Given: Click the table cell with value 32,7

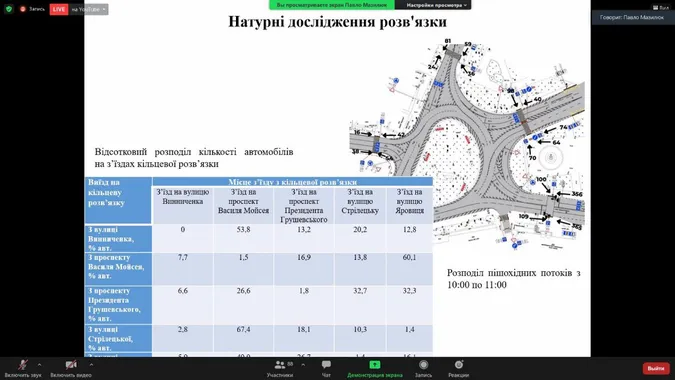Looking at the screenshot, I should pos(360,305).
